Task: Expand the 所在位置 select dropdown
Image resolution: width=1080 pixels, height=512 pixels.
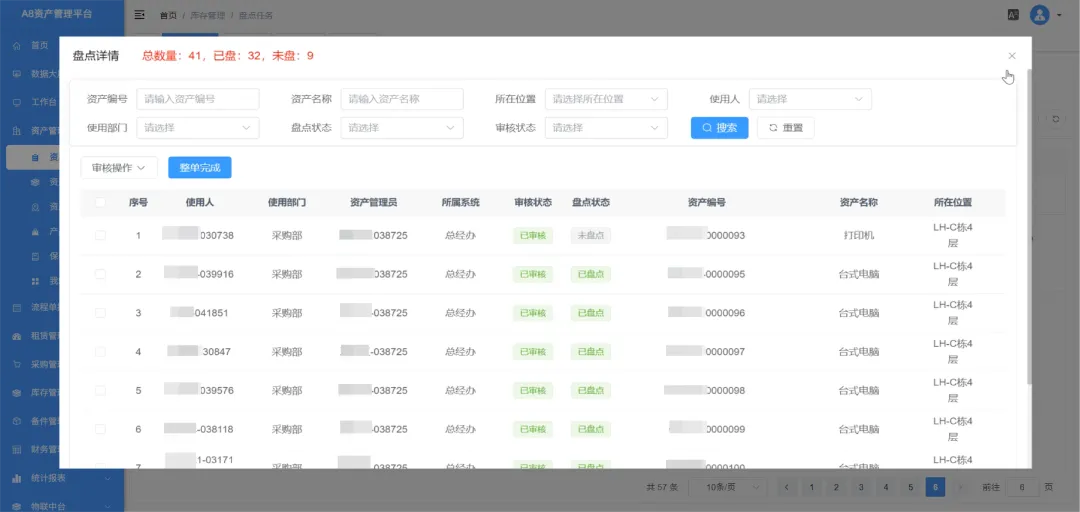Action: [606, 99]
